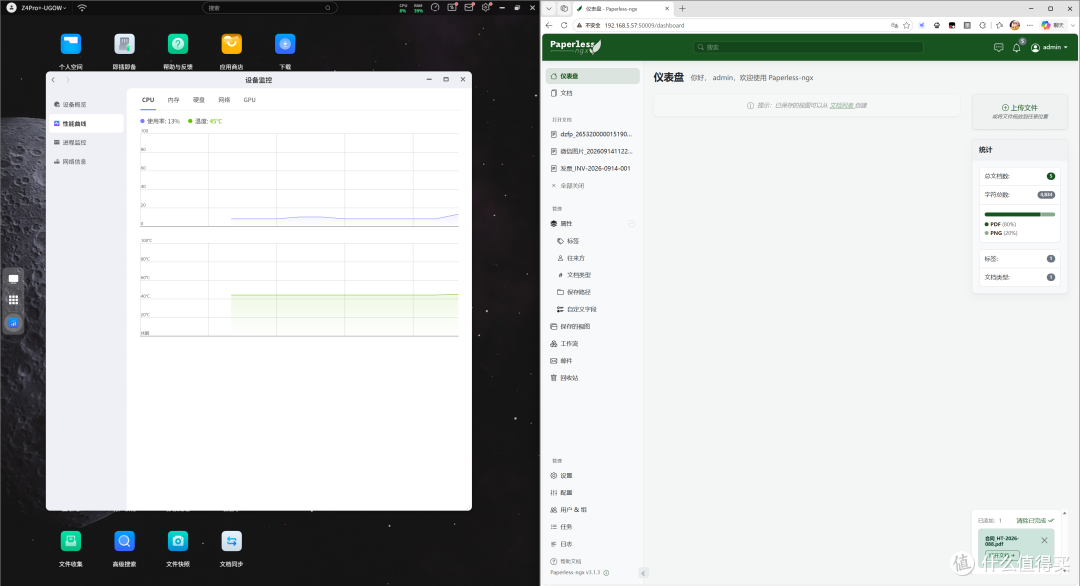Launch the 文档同步 sync app

(231, 541)
